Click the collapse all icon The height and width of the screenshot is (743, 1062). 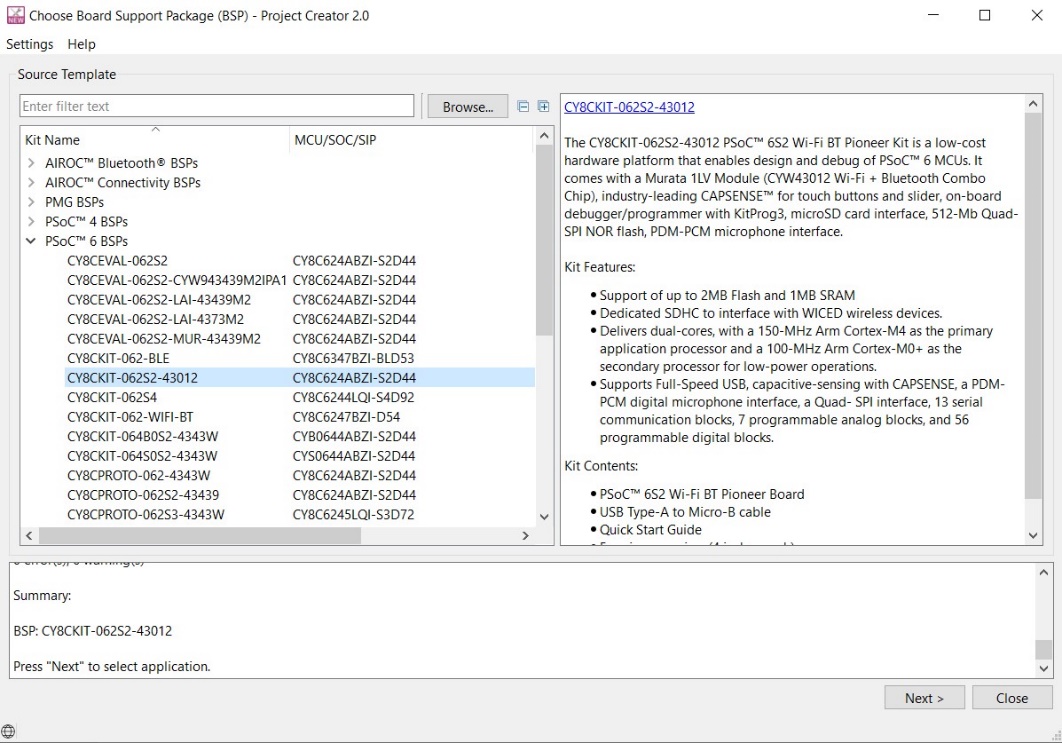(523, 106)
